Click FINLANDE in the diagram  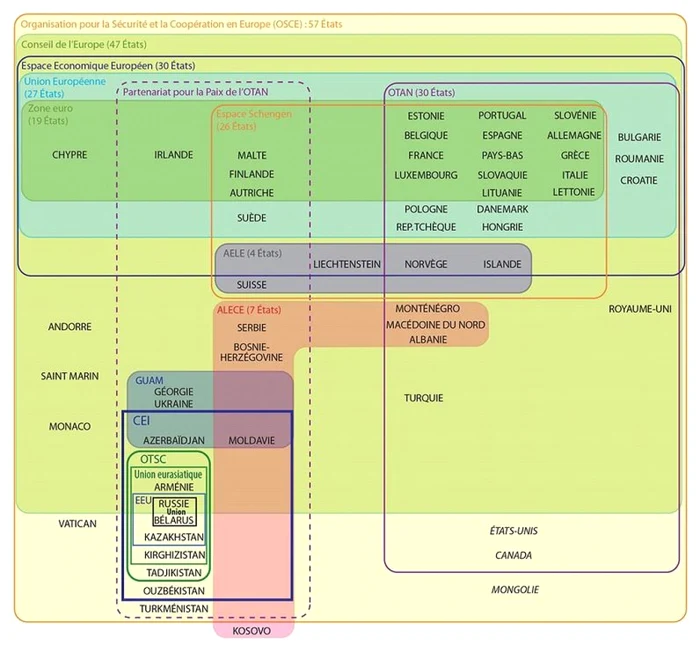pos(252,174)
